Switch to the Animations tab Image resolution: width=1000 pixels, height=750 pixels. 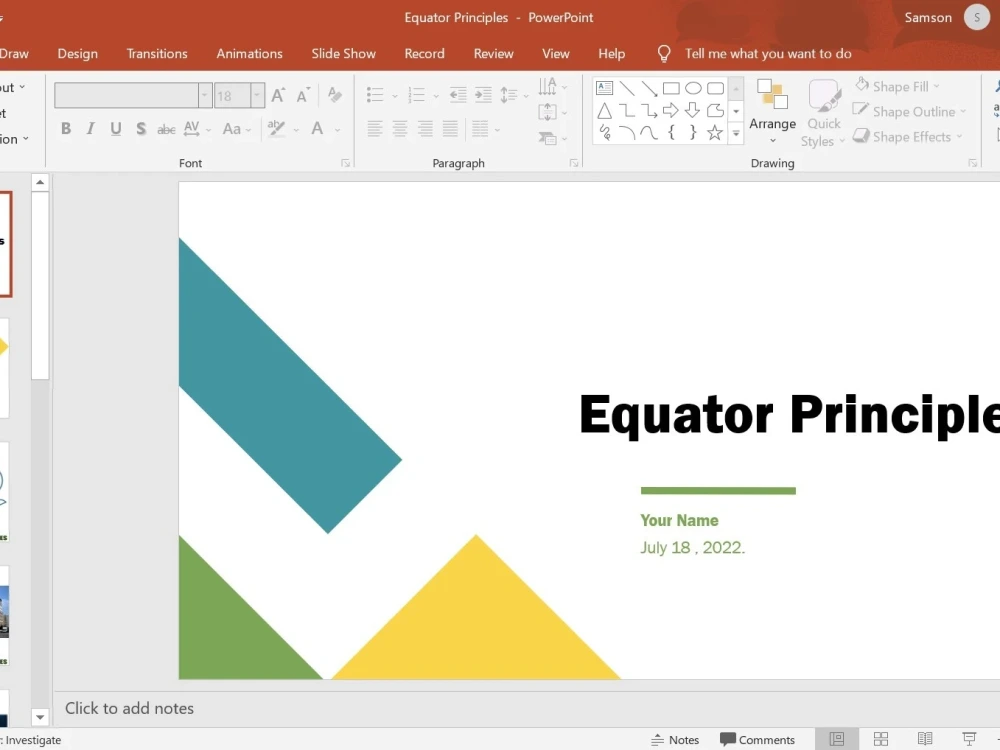pos(249,54)
